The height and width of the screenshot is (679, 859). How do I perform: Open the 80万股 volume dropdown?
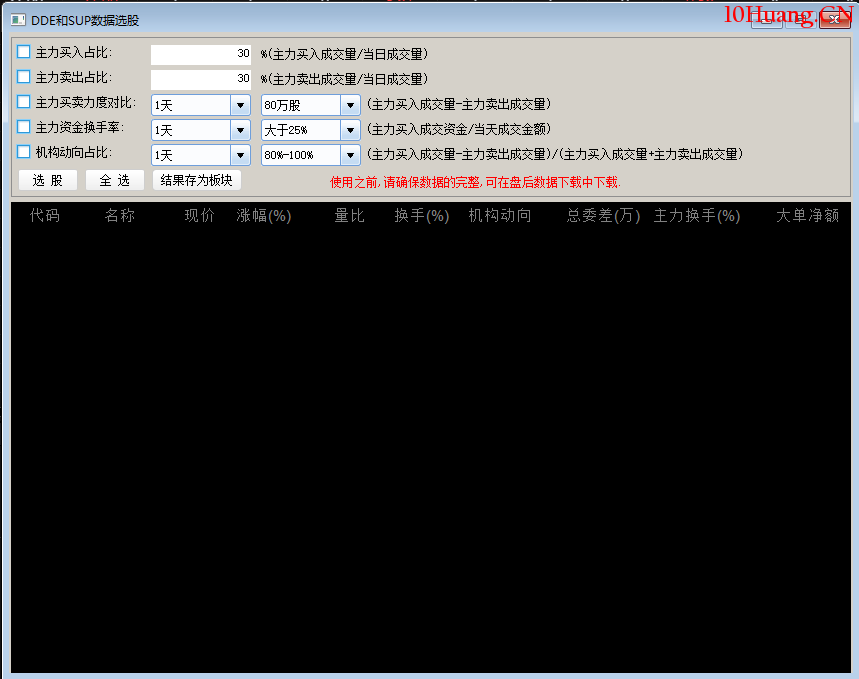coord(350,105)
